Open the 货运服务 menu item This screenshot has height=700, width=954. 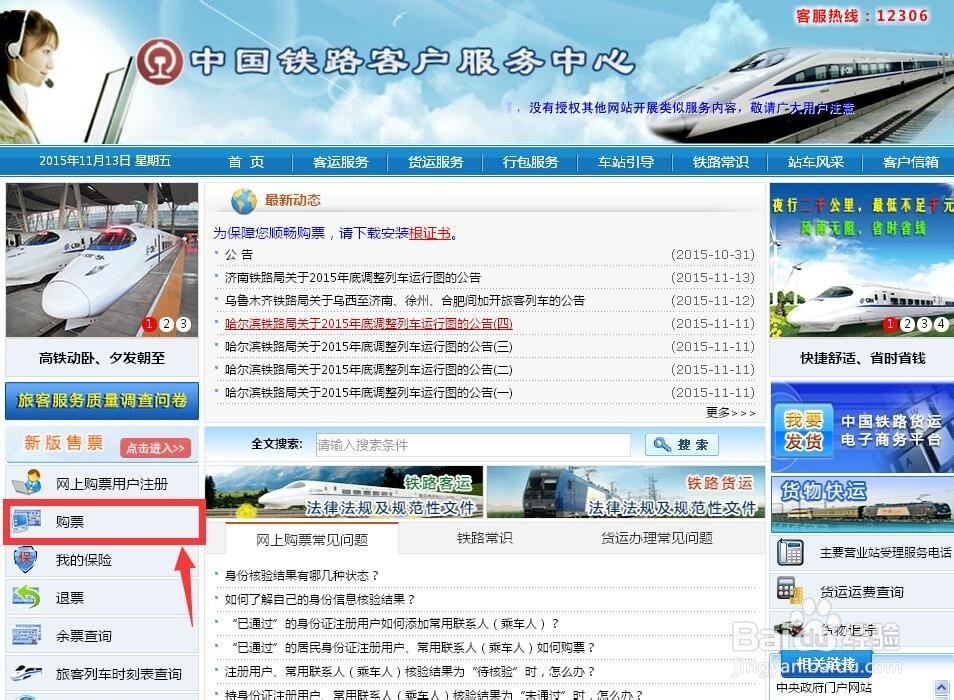pos(436,162)
